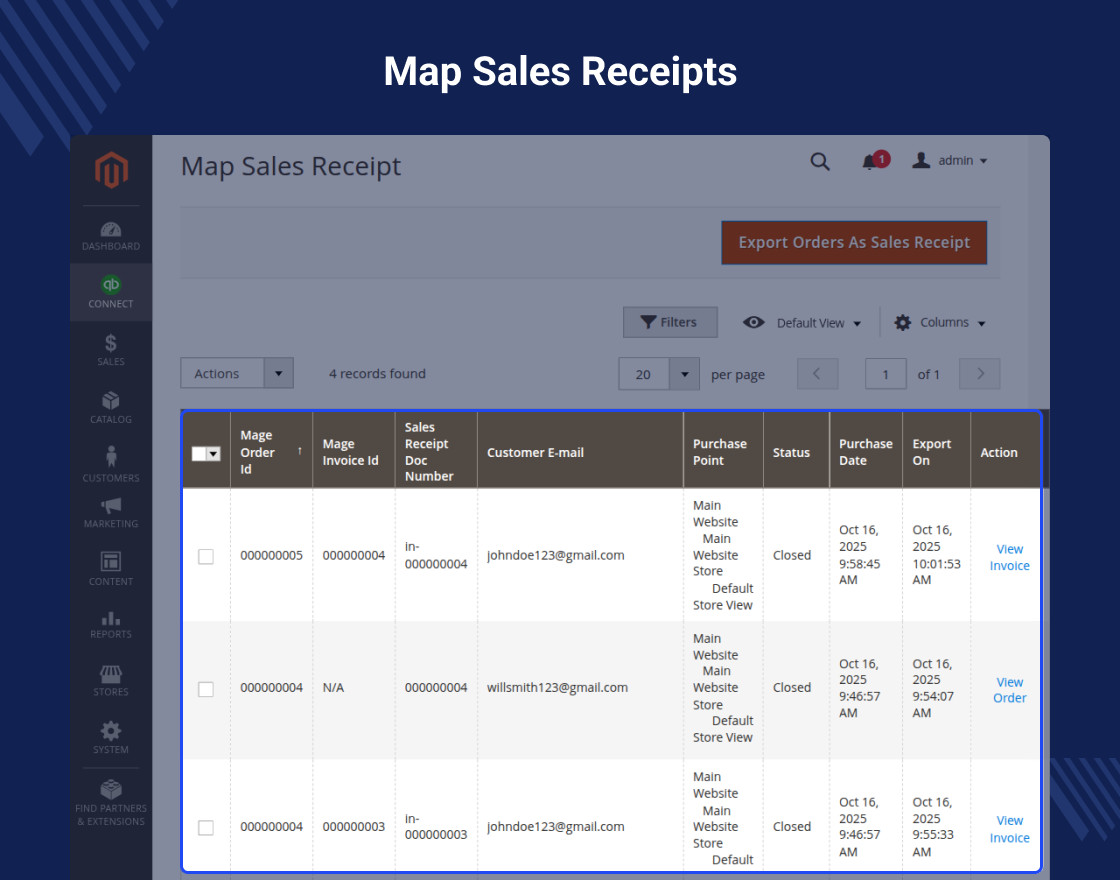
Task: Sort by Purchase Point column
Action: (723, 451)
